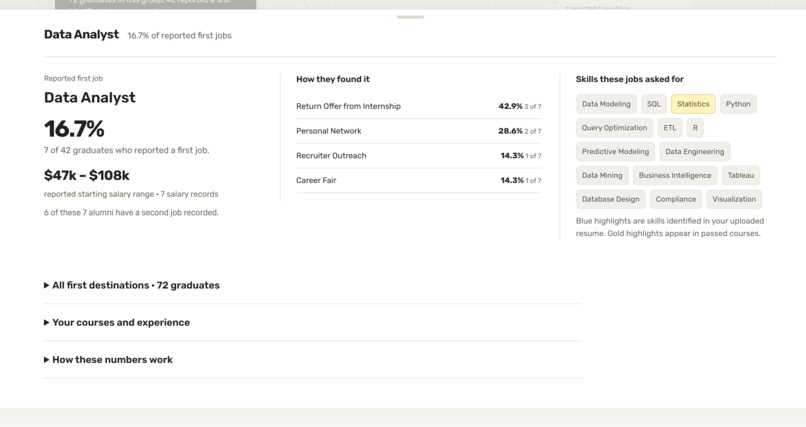This screenshot has height=427, width=806.
Task: Click the 42.9% 3 of 7 value
Action: tap(520, 106)
